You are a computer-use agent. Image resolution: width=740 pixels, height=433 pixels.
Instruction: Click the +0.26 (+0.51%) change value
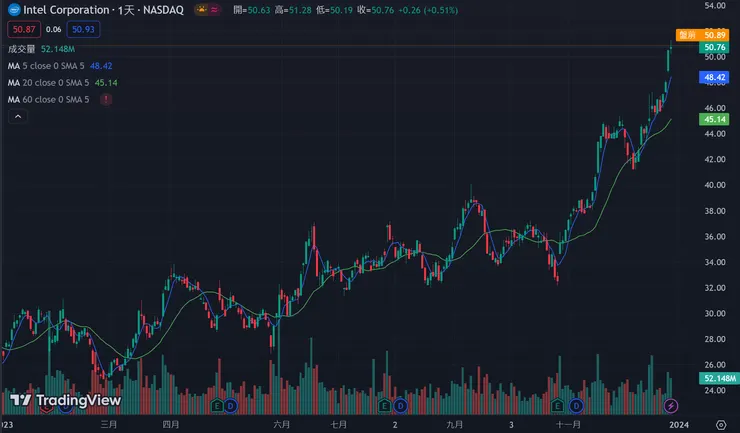click(428, 10)
